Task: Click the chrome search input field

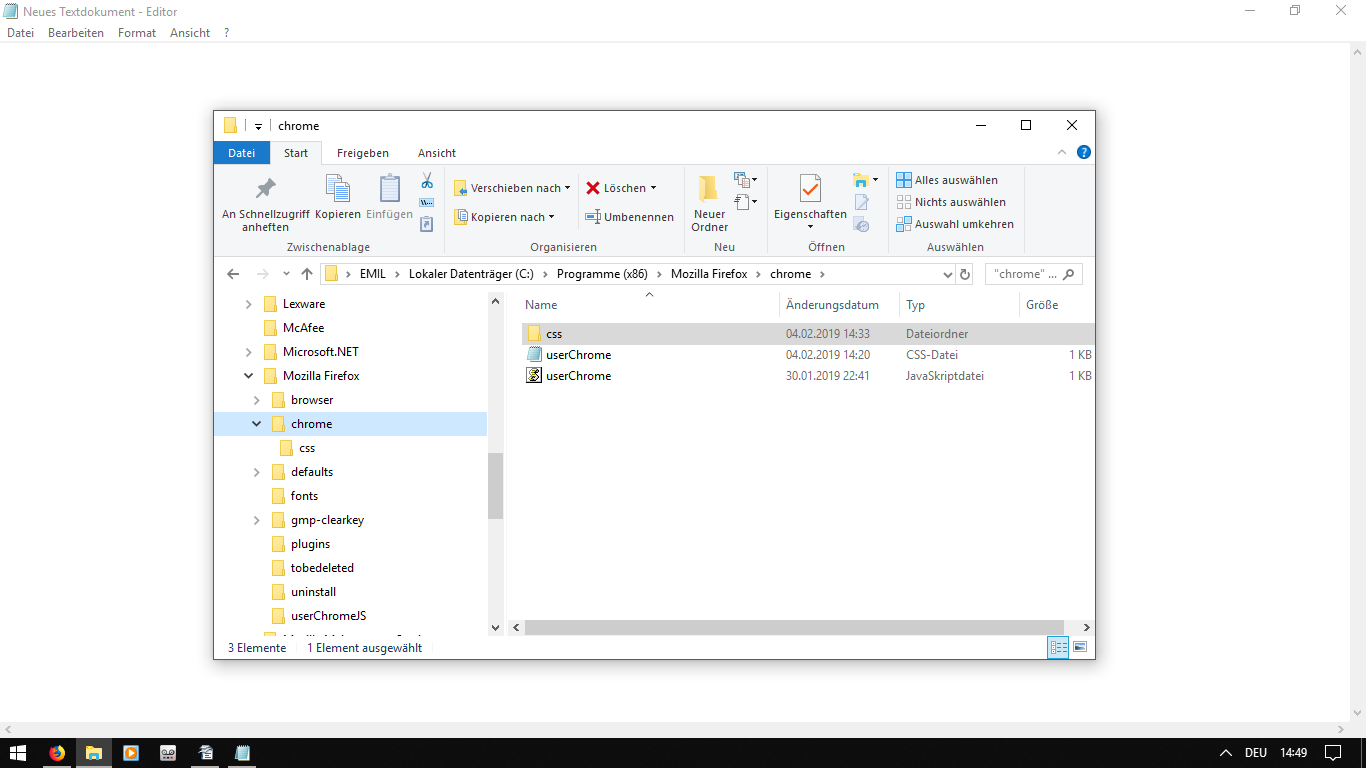Action: tap(1025, 274)
